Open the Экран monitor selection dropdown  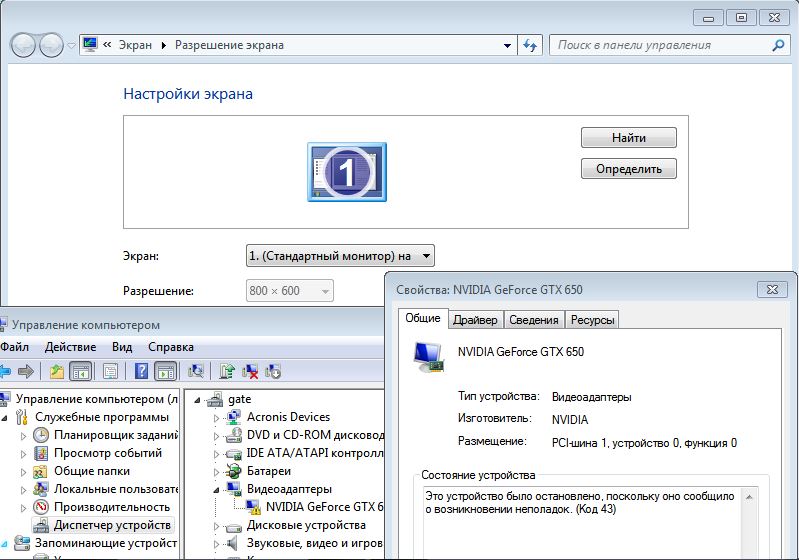340,256
